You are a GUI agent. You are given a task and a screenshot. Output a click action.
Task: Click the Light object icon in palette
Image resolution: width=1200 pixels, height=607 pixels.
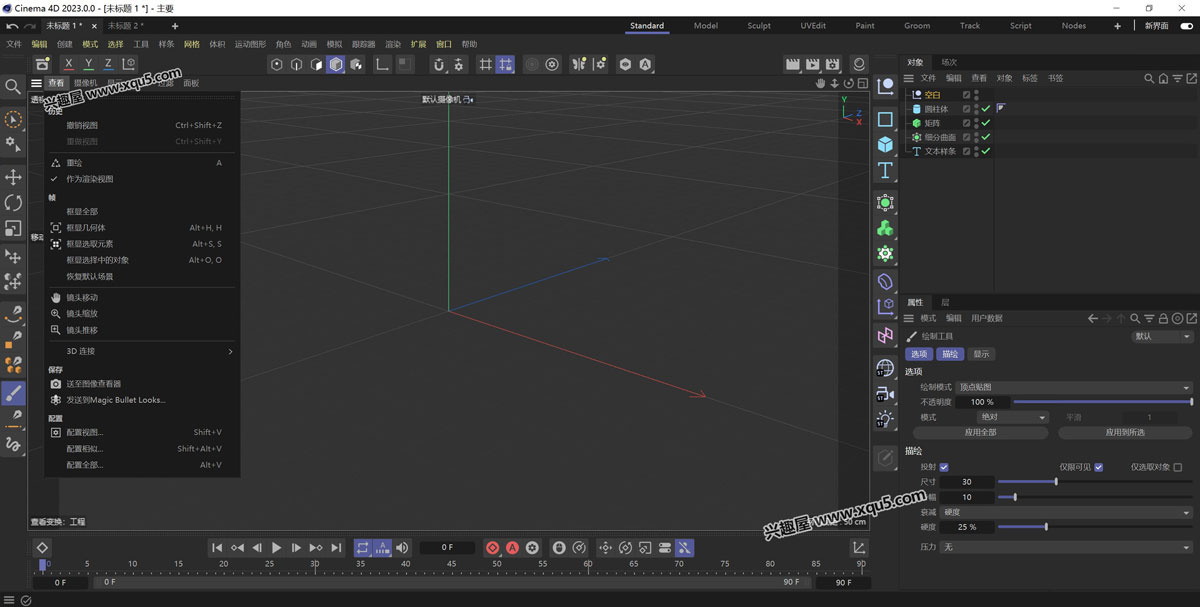point(885,419)
